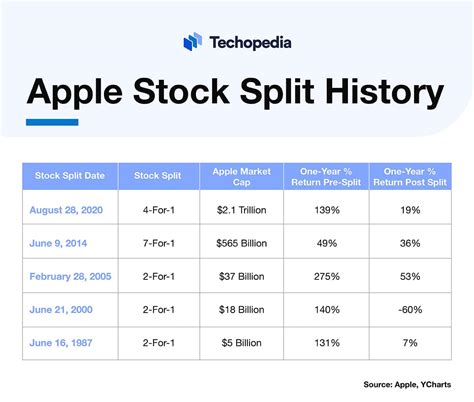Click the Techopedia logo icon
This screenshot has width=474, height=402.
point(193,42)
